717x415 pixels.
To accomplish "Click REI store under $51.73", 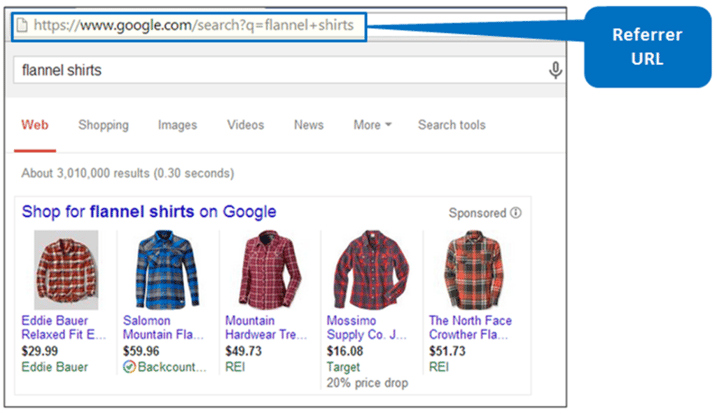I will (x=439, y=367).
